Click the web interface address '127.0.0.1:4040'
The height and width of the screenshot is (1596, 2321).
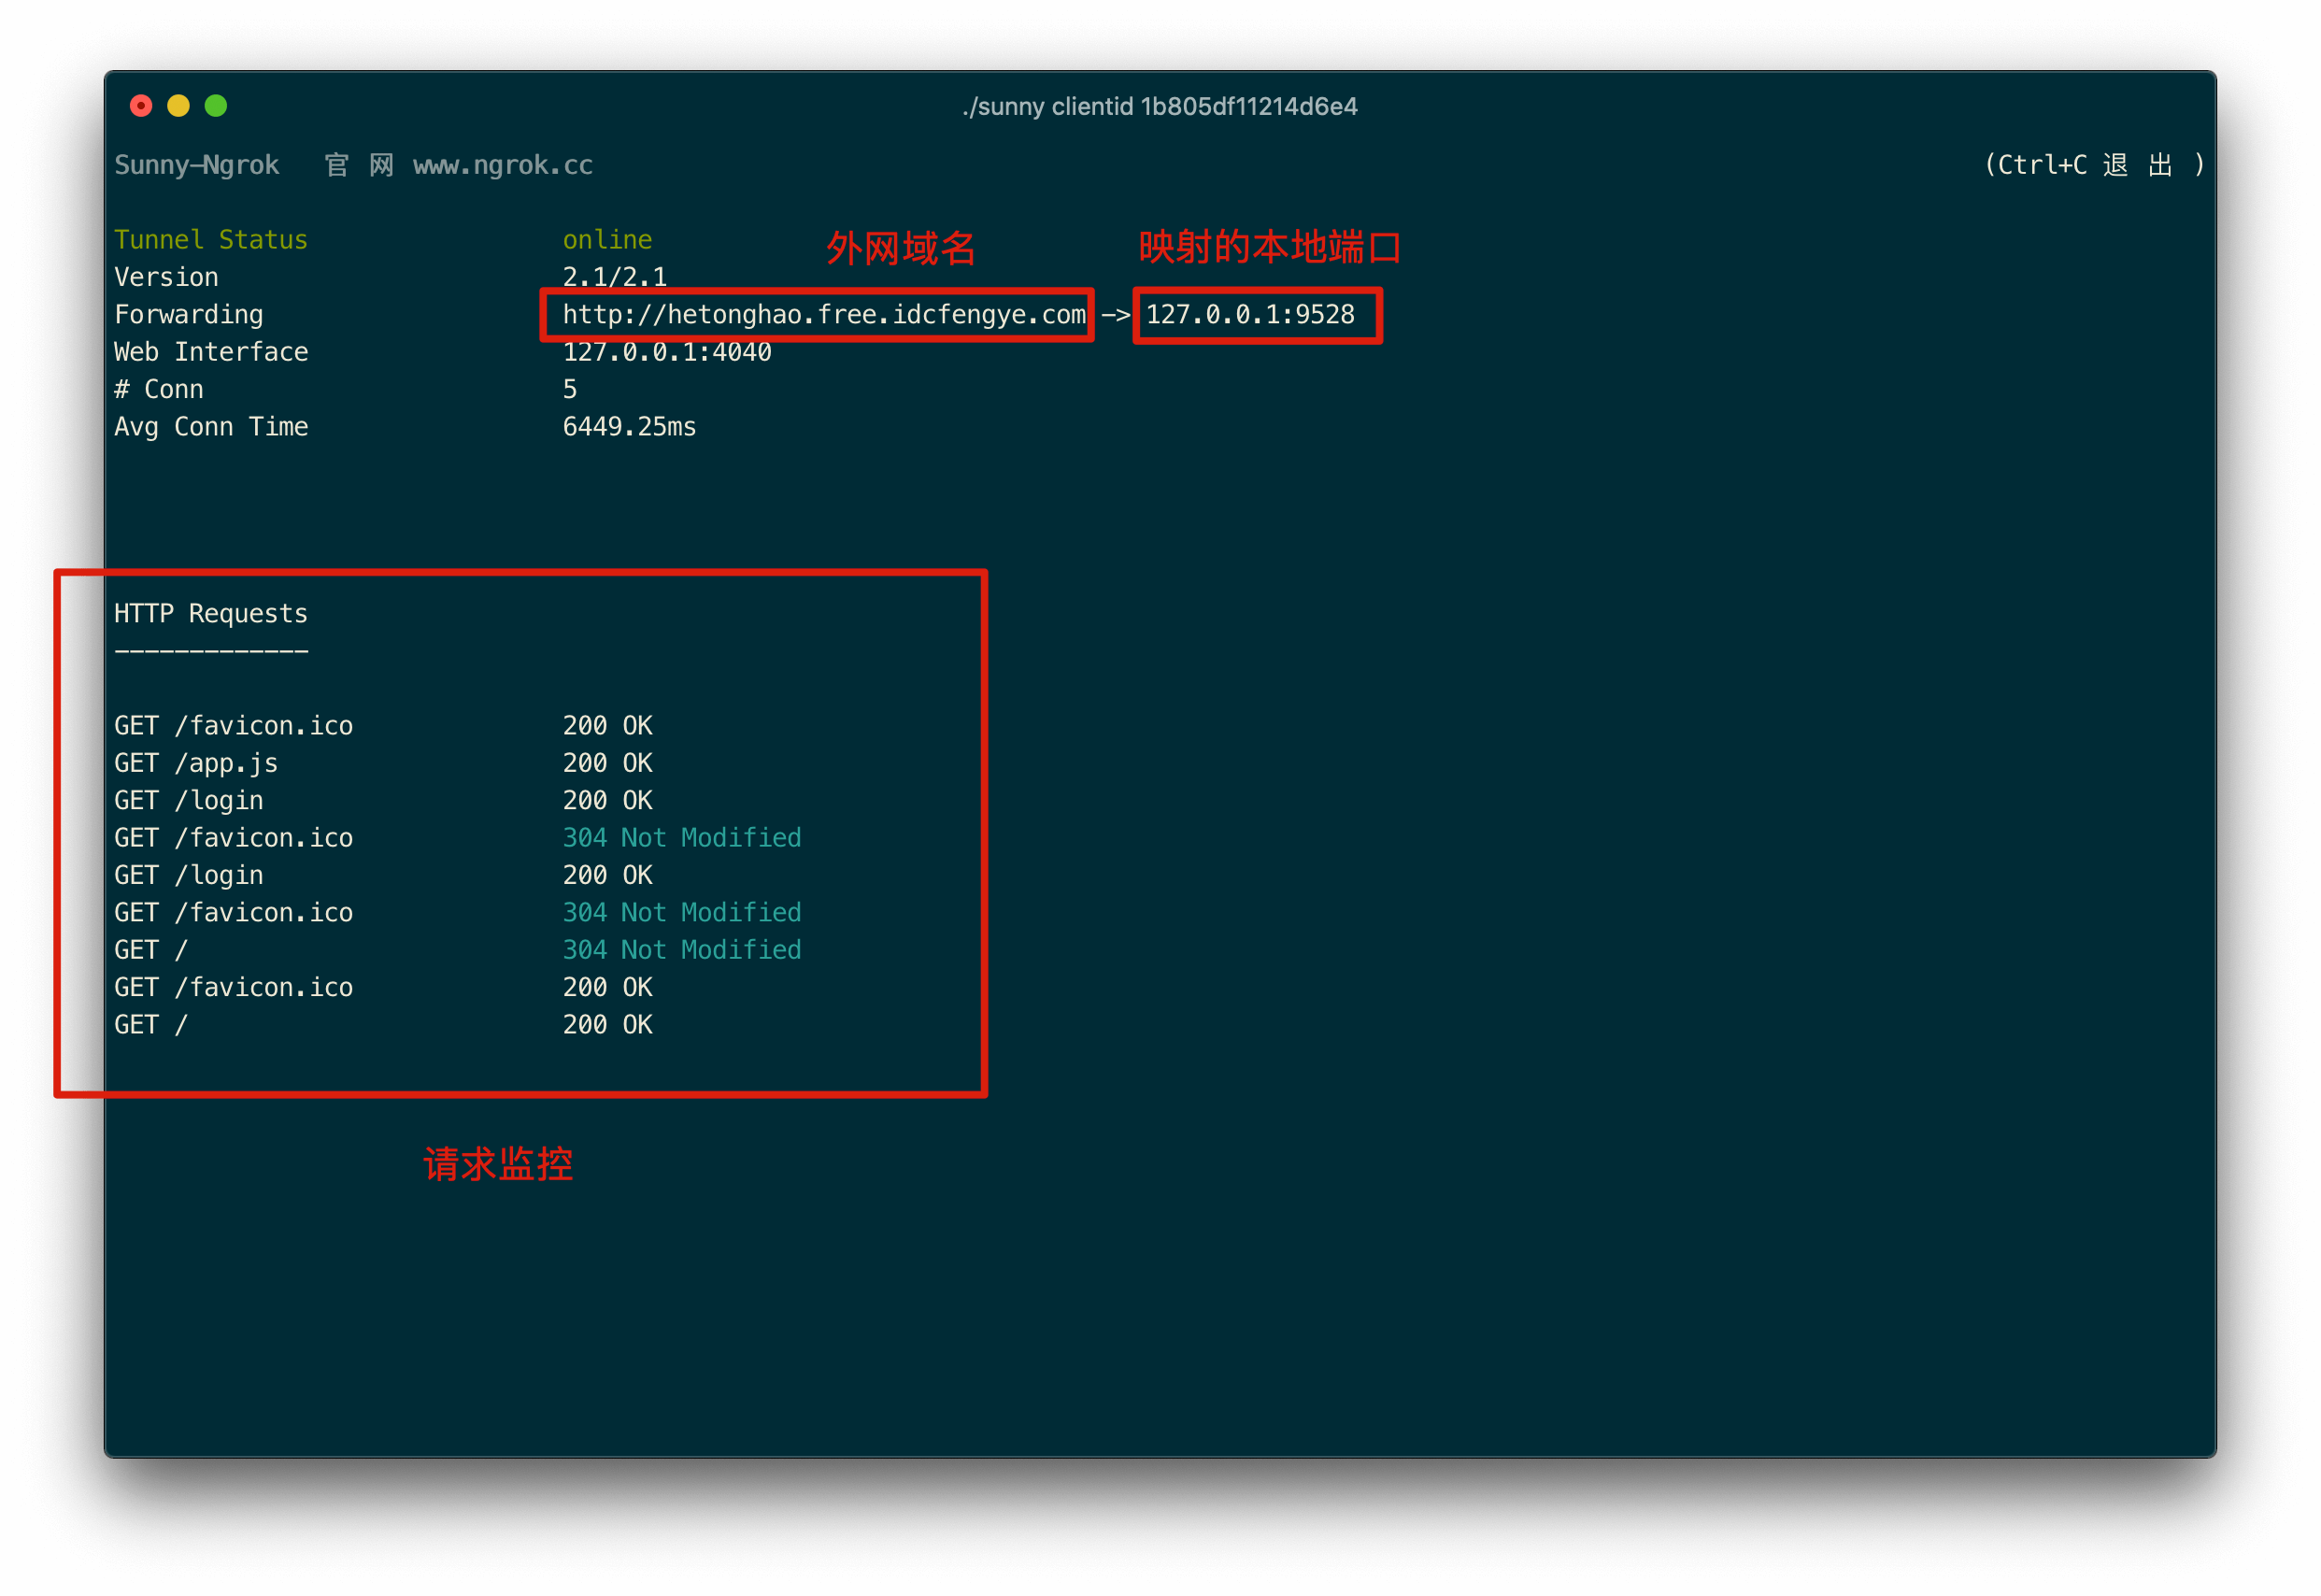coord(667,352)
